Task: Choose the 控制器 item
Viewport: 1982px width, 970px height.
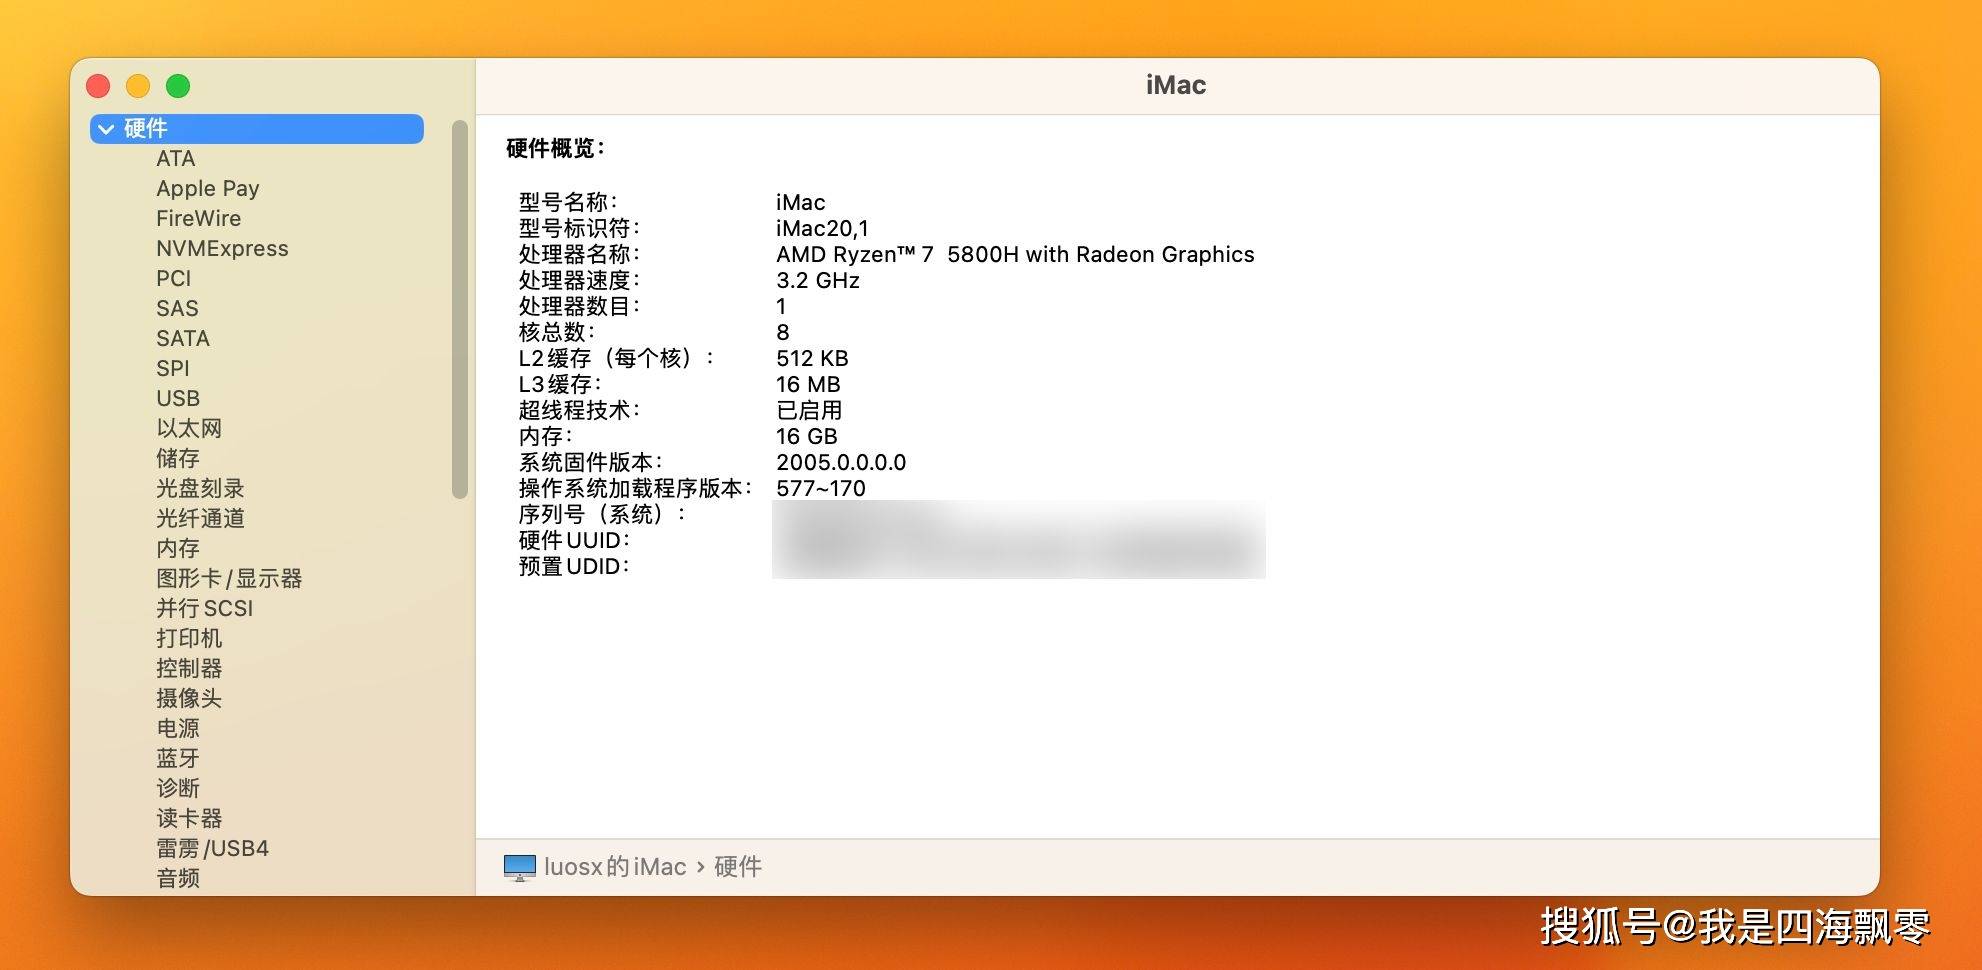Action: [189, 669]
